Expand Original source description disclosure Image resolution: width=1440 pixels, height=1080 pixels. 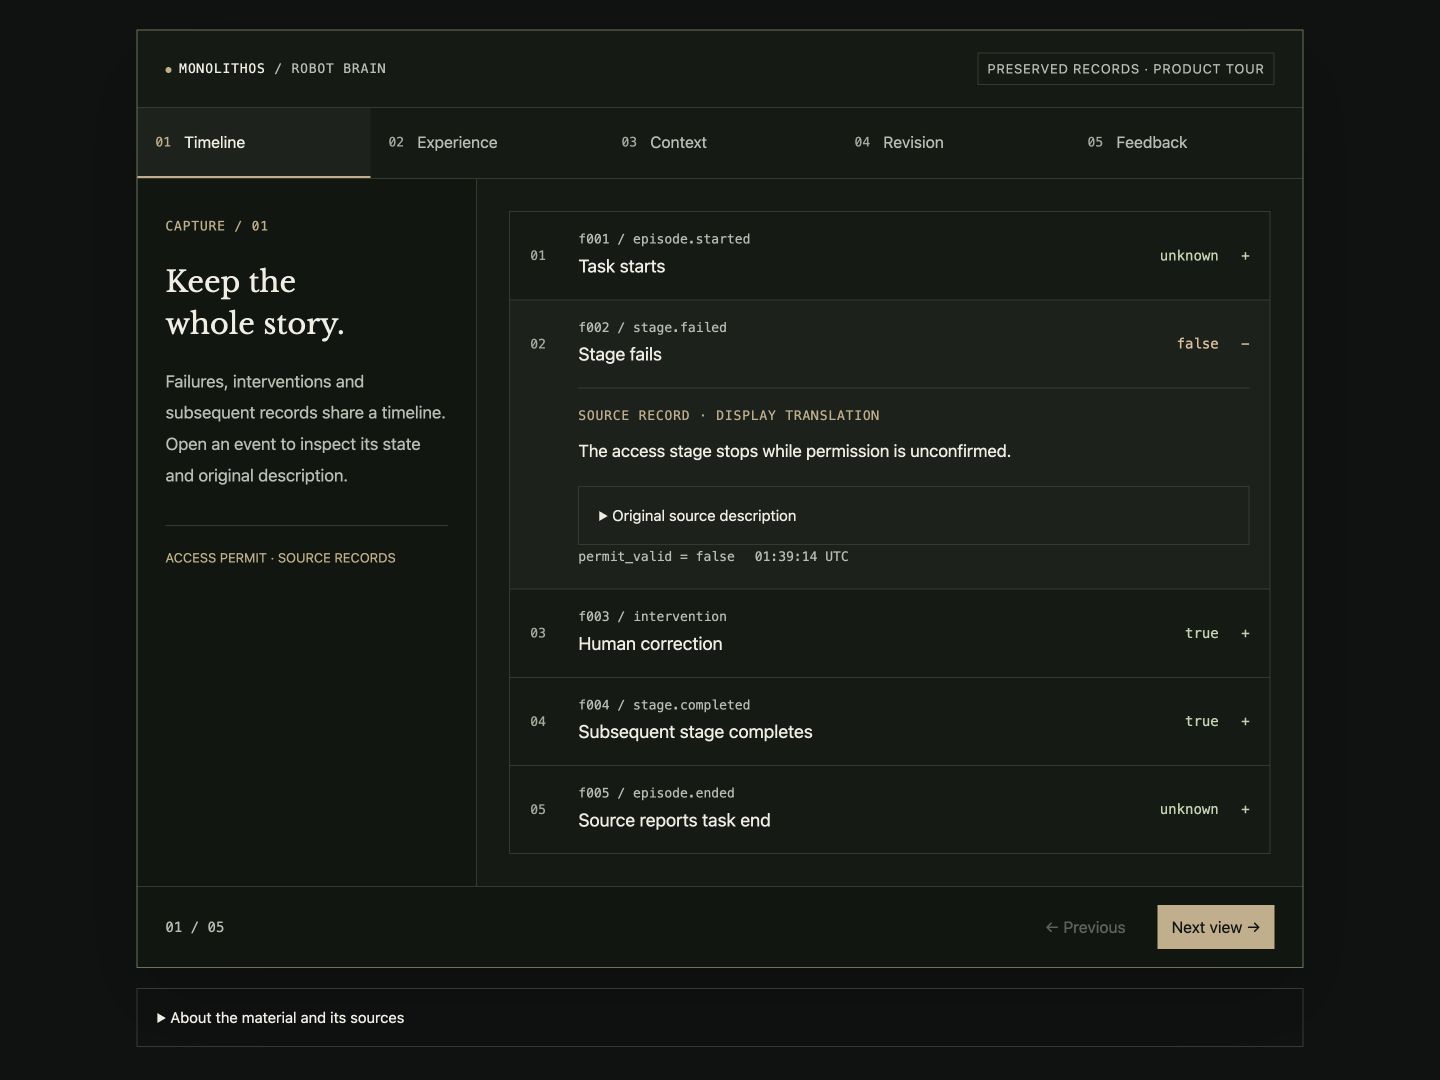913,516
